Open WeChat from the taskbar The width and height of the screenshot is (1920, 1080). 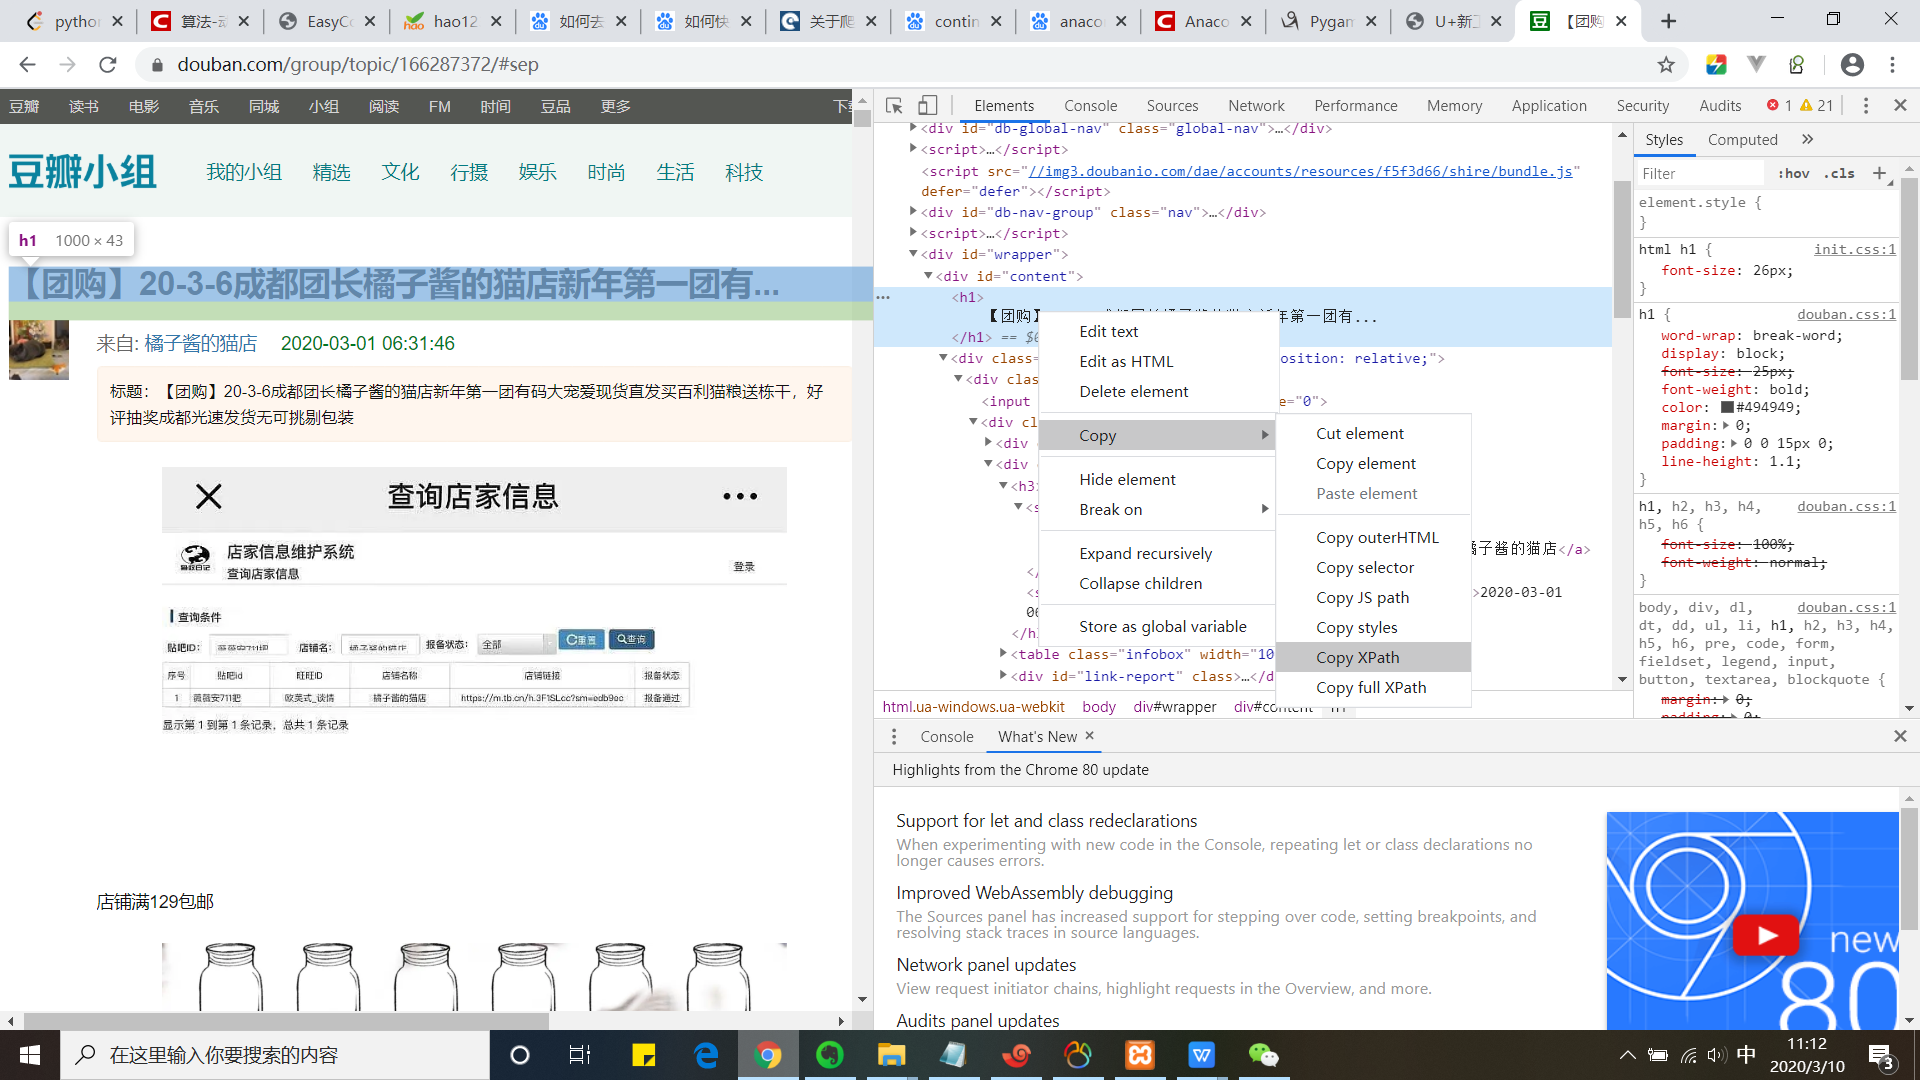coord(1263,1055)
